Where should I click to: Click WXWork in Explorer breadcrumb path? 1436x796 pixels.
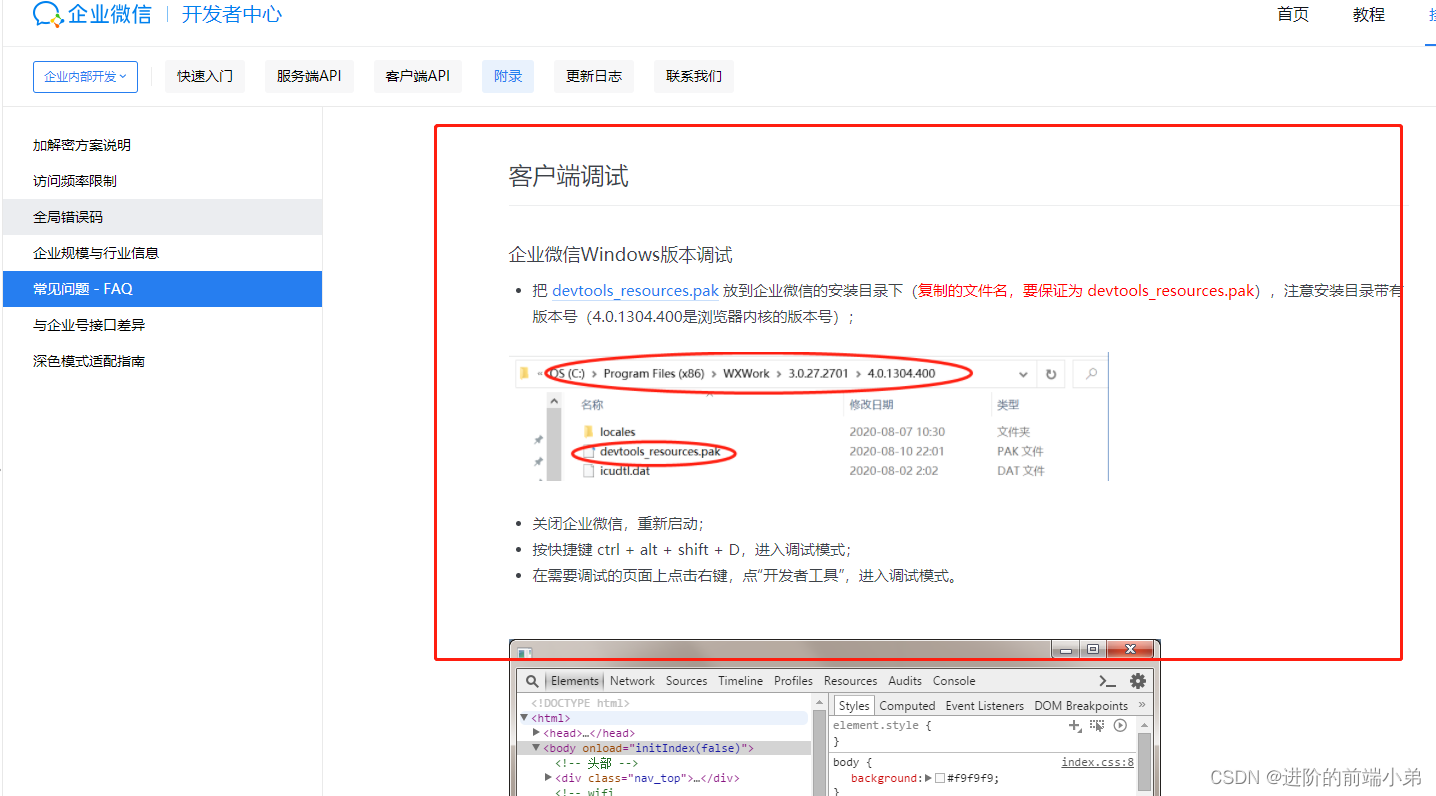[746, 374]
